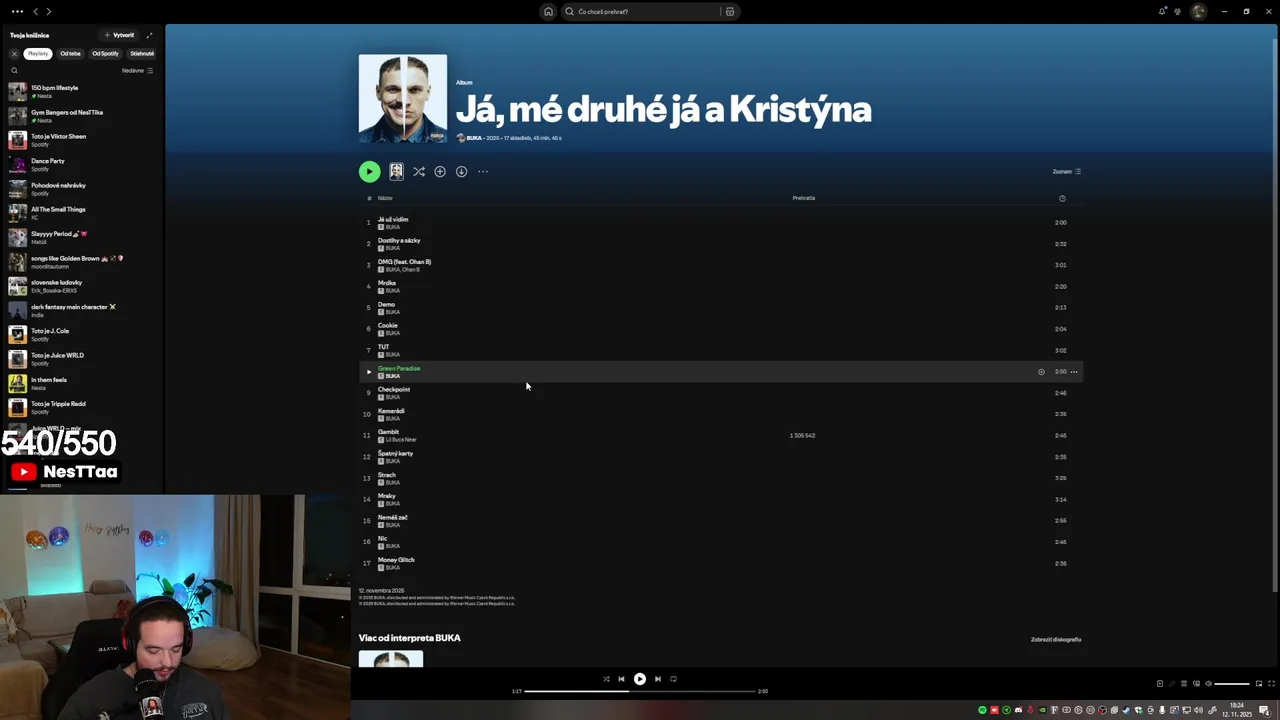Open the Zoznam view options dropdown
This screenshot has height=720, width=1280.
pos(1066,171)
